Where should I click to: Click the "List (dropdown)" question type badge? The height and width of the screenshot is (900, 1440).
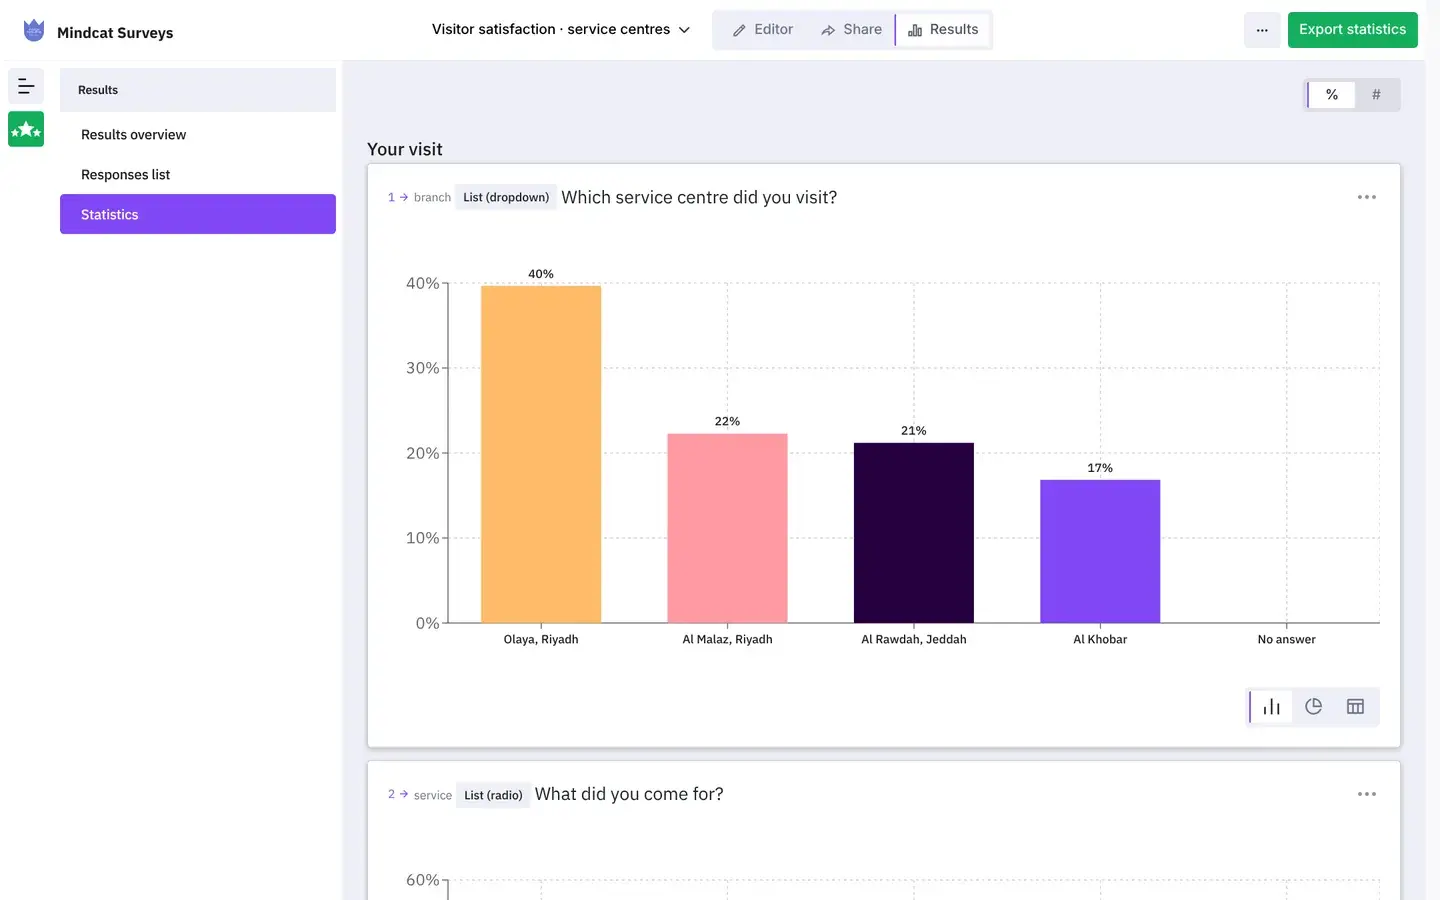point(506,197)
